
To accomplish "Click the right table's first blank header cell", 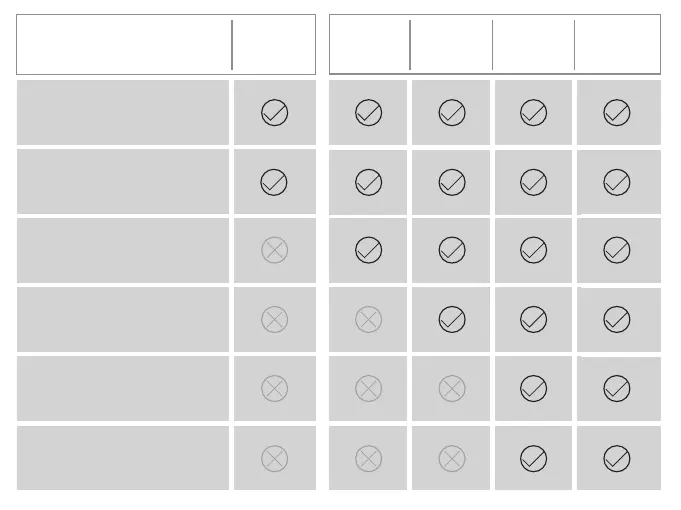I will coord(369,45).
